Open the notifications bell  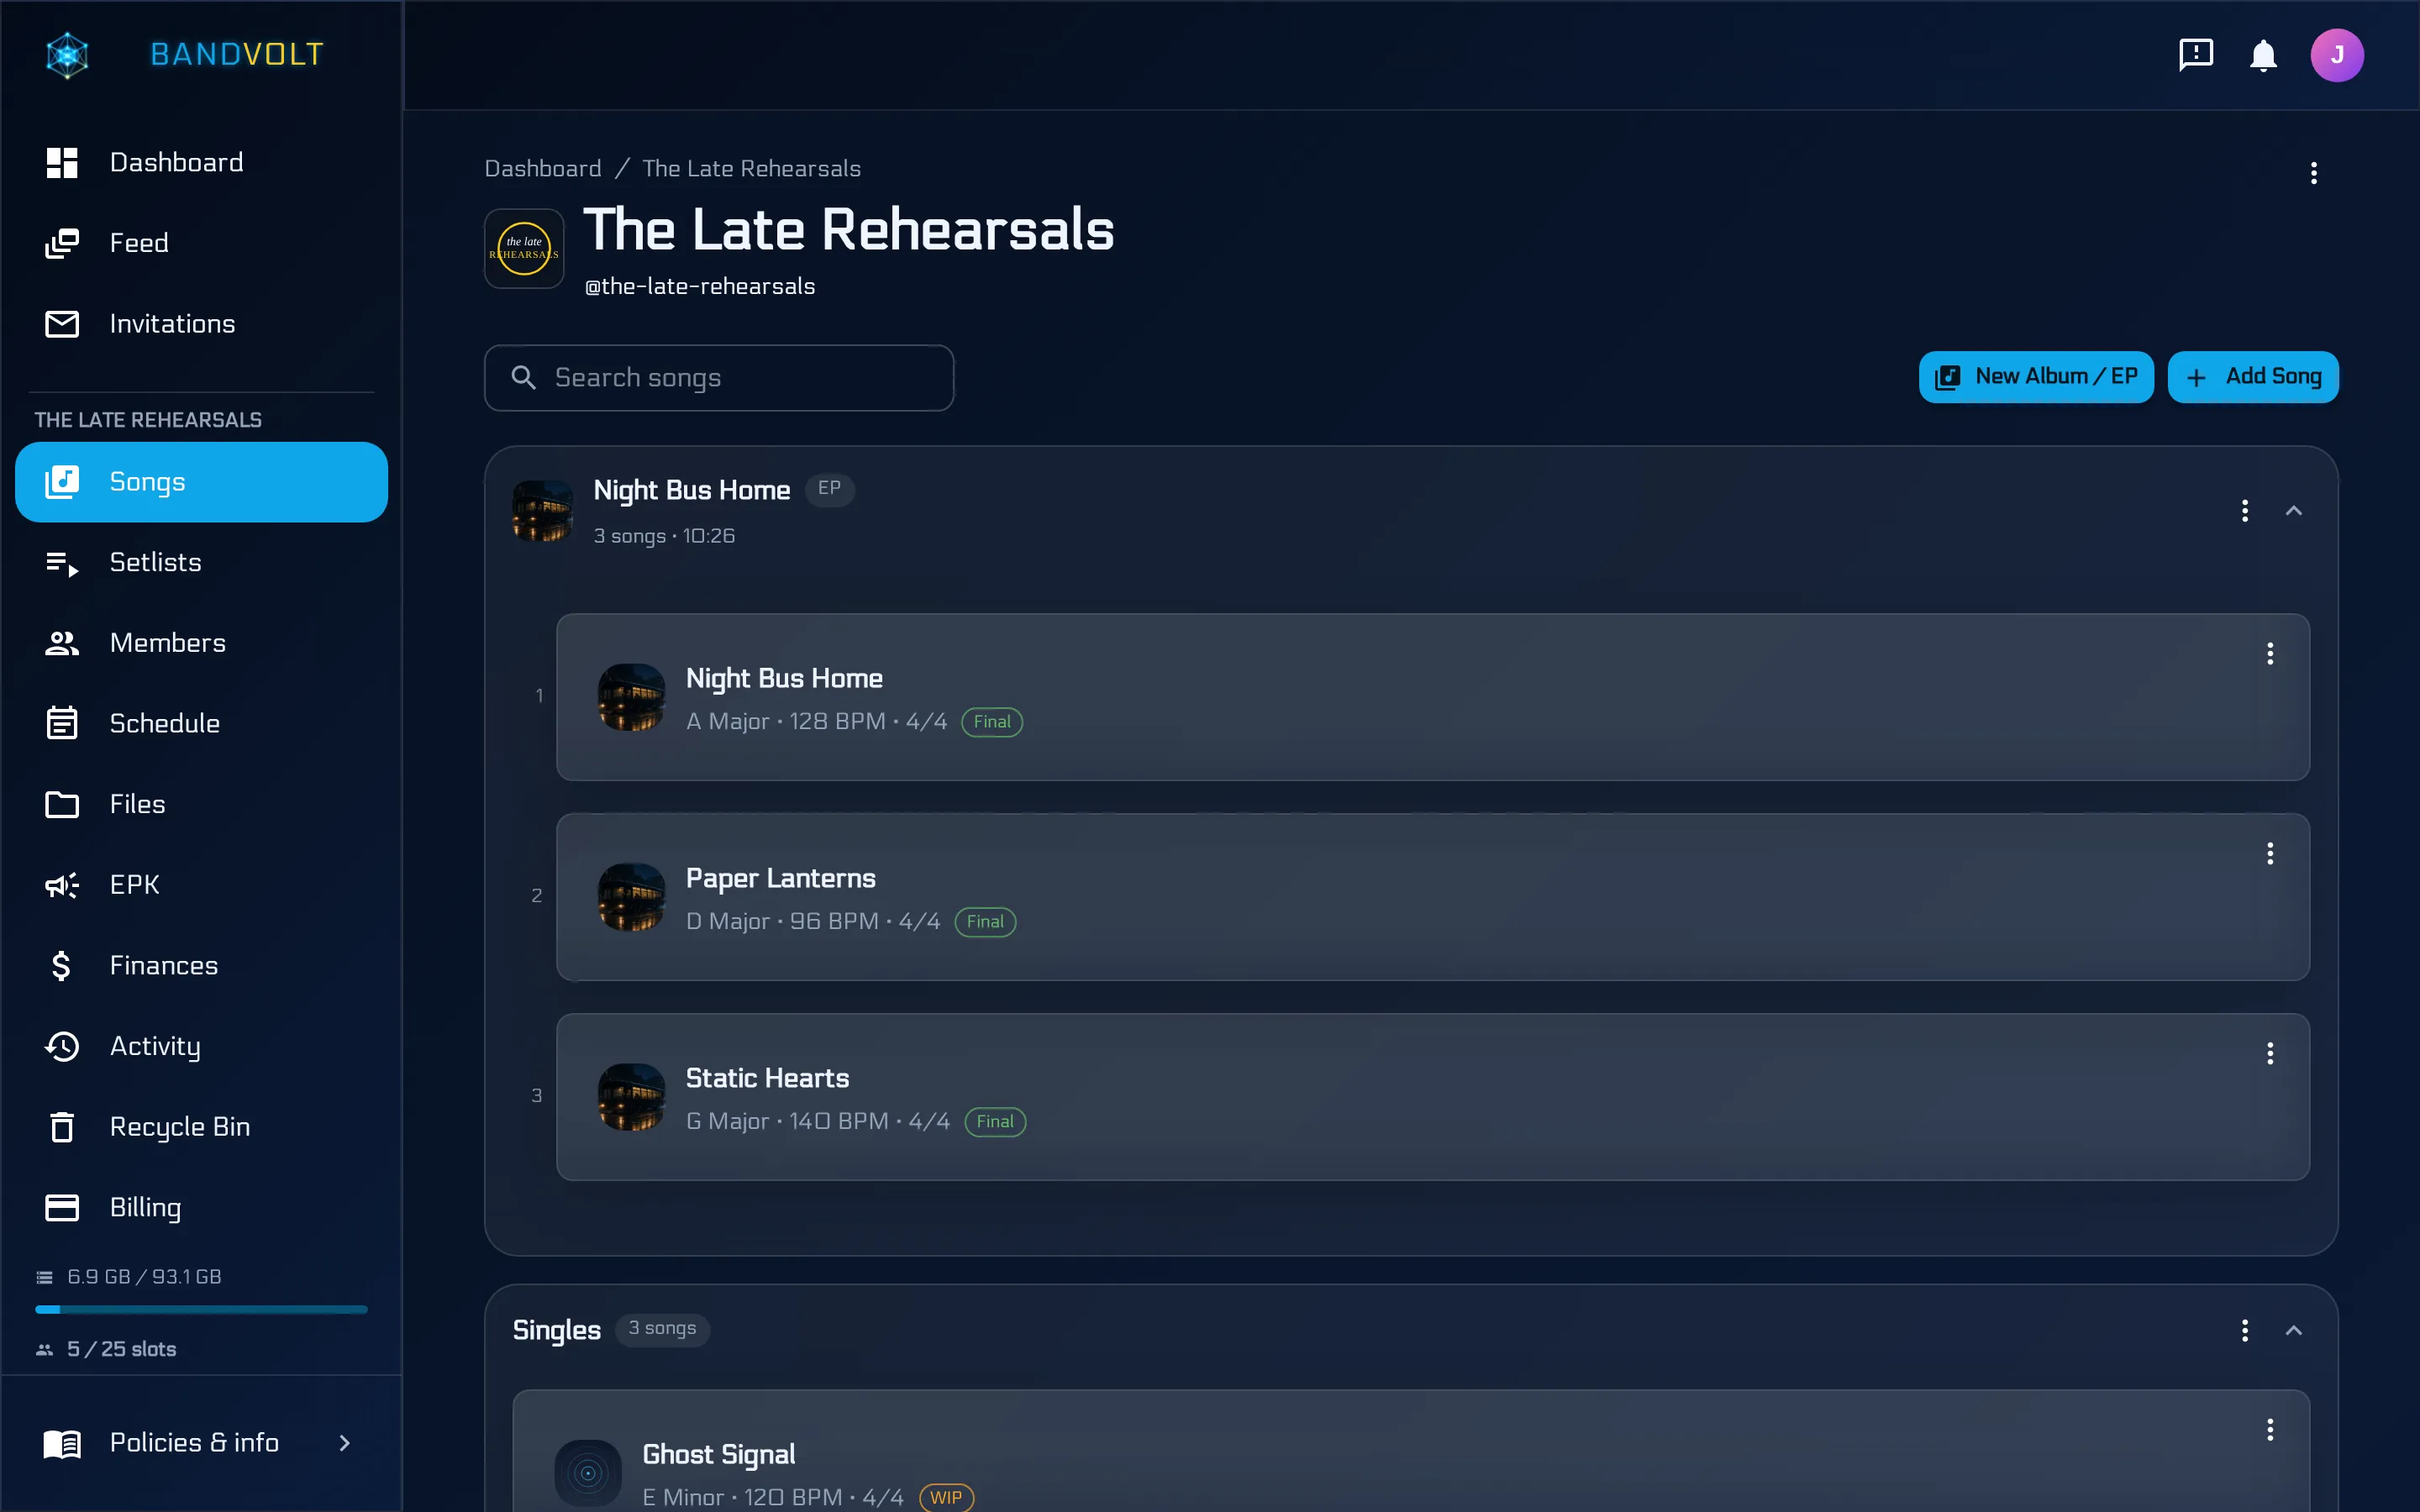(x=2263, y=55)
